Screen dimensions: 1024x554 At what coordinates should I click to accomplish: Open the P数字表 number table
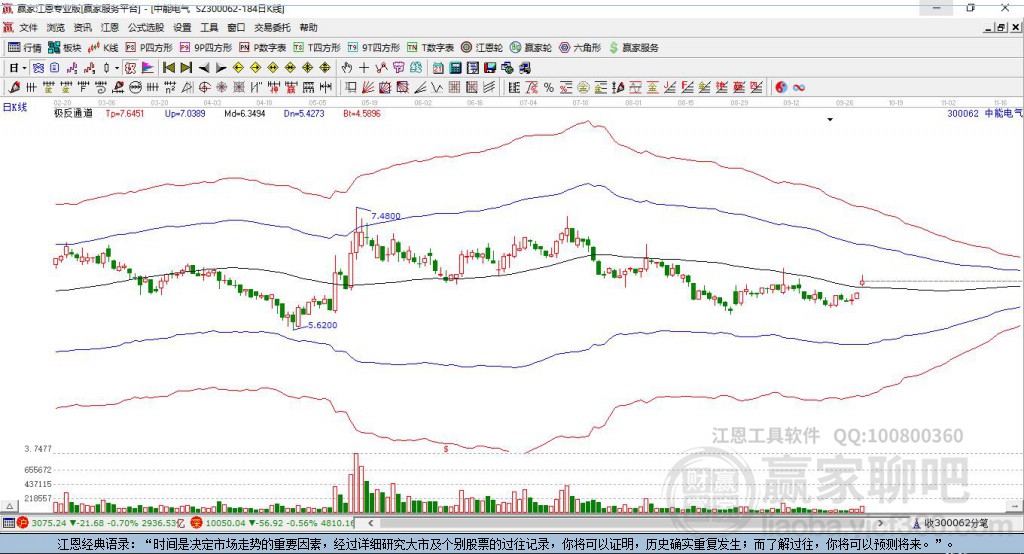[x=263, y=48]
